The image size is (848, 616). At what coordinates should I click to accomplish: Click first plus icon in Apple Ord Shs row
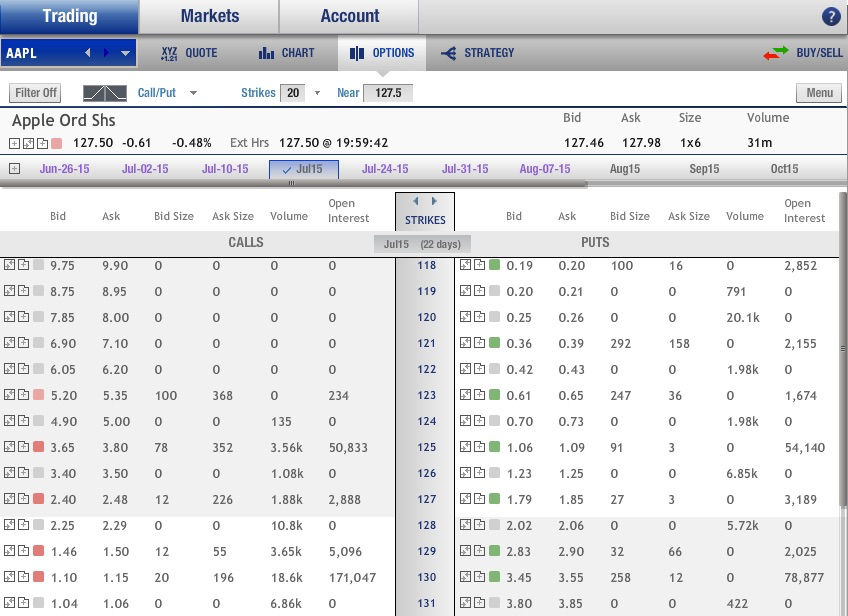coord(15,143)
